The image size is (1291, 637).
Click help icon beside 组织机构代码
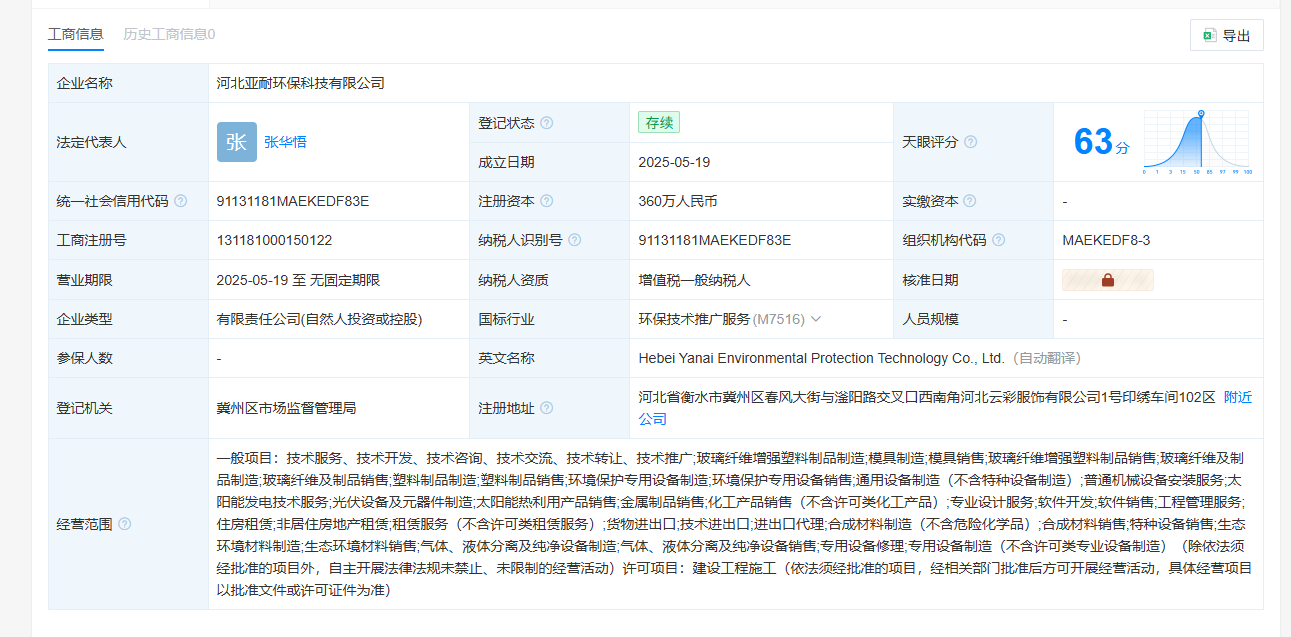[x=998, y=240]
